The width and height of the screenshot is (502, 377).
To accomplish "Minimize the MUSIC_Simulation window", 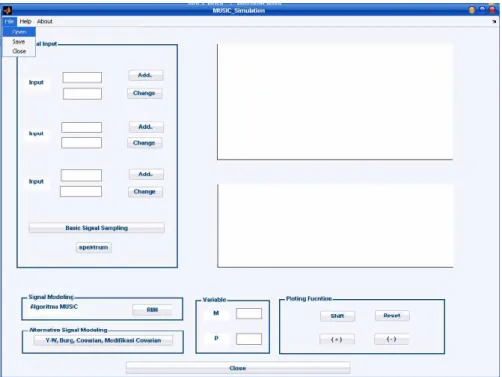I will [472, 10].
